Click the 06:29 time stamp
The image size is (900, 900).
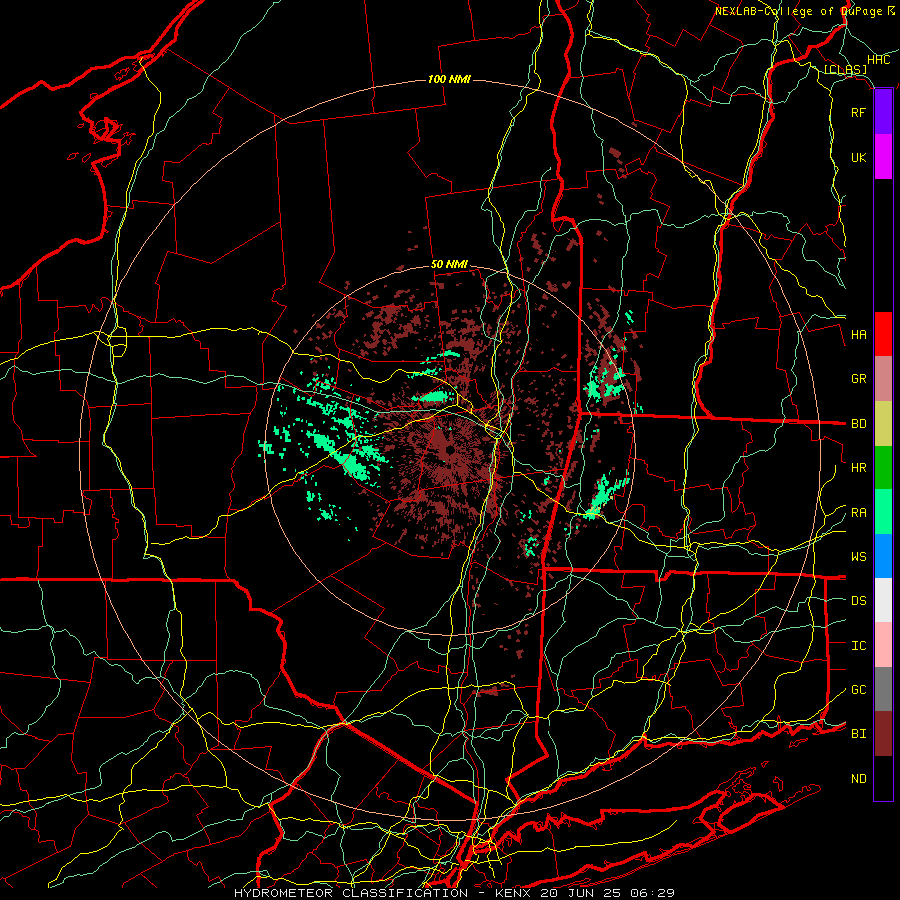click(655, 893)
